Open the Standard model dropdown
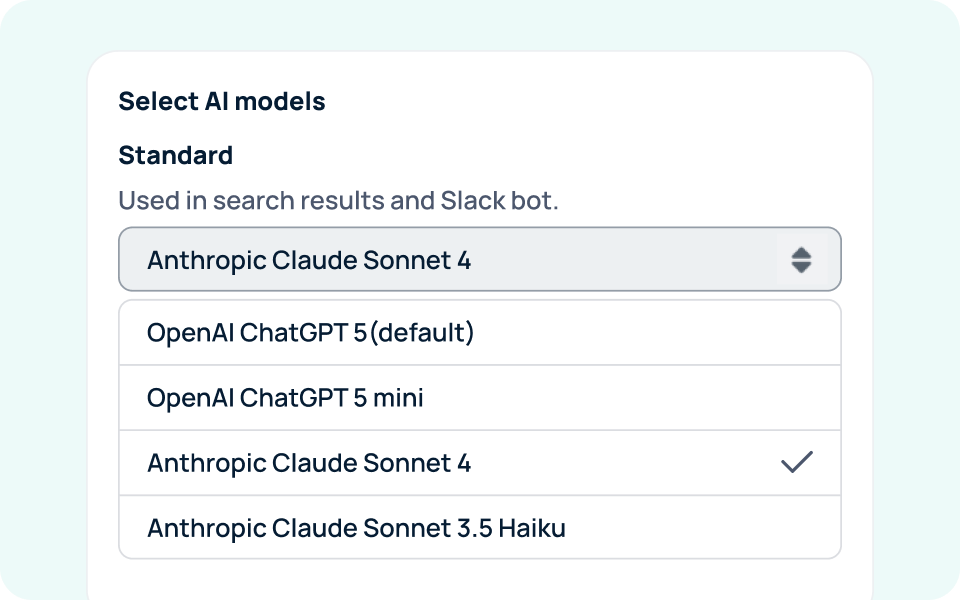The height and width of the screenshot is (600, 960). 480,260
